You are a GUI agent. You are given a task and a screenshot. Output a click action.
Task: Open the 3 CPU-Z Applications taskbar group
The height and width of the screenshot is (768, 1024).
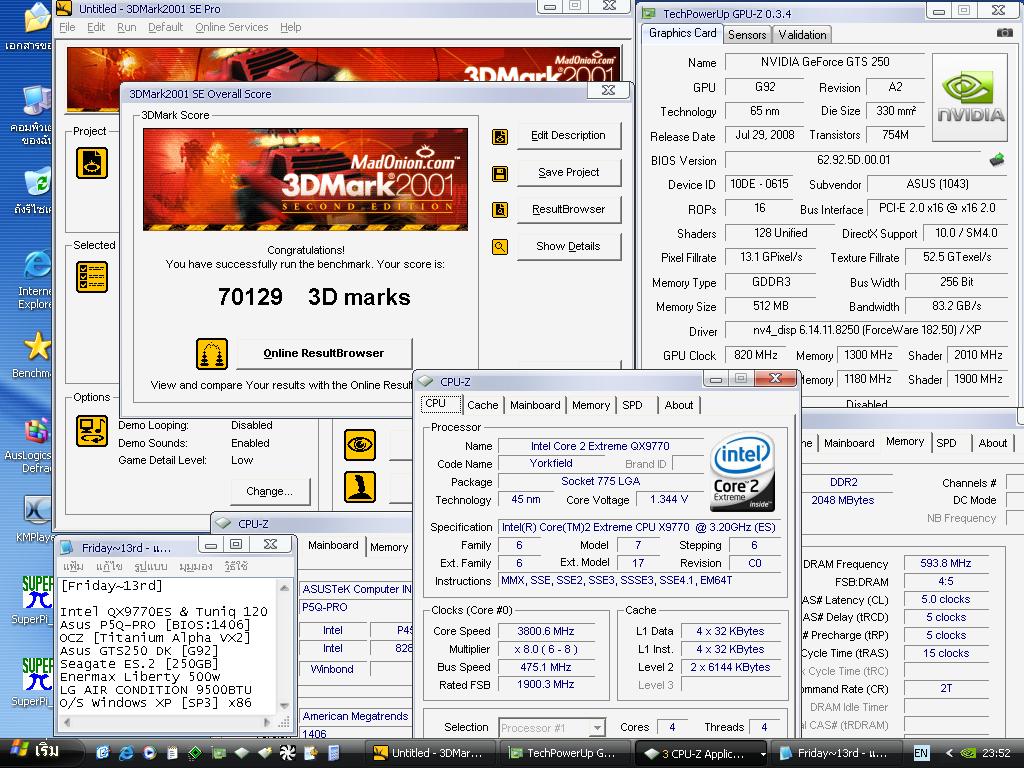click(x=701, y=753)
